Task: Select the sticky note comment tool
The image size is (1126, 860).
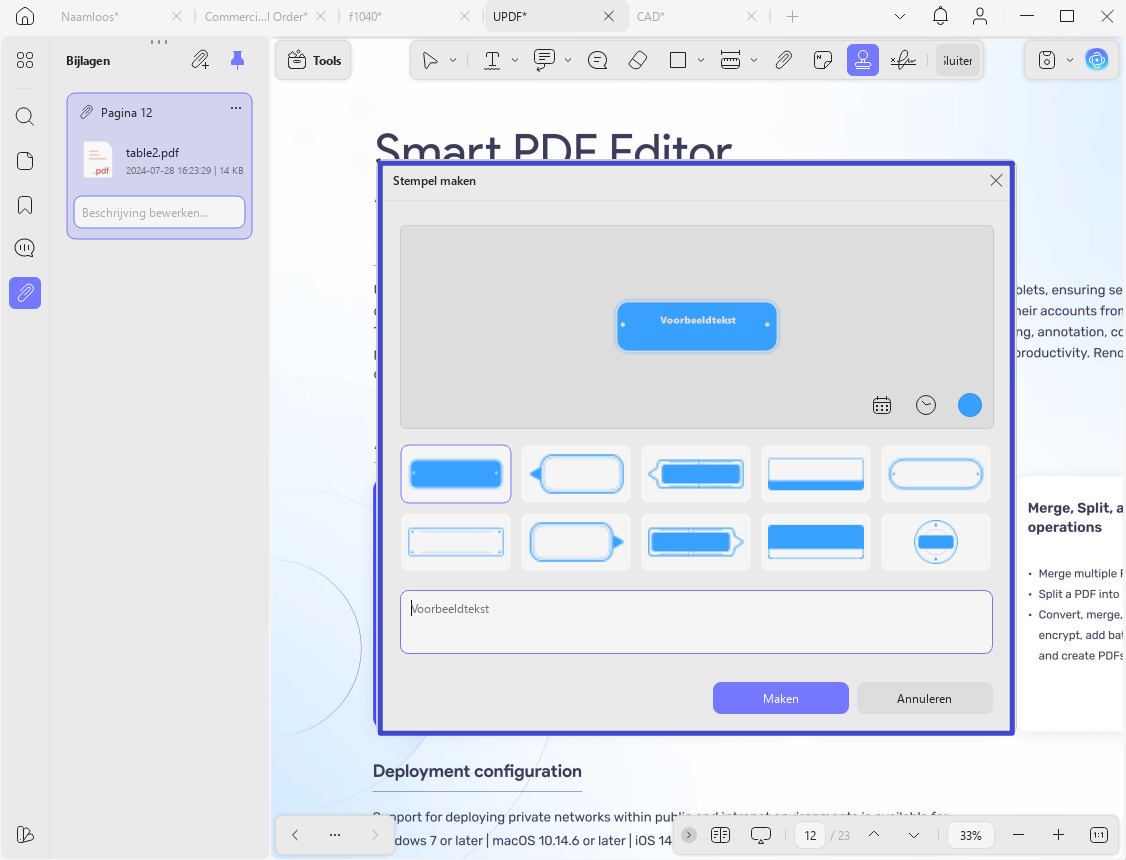Action: click(597, 60)
